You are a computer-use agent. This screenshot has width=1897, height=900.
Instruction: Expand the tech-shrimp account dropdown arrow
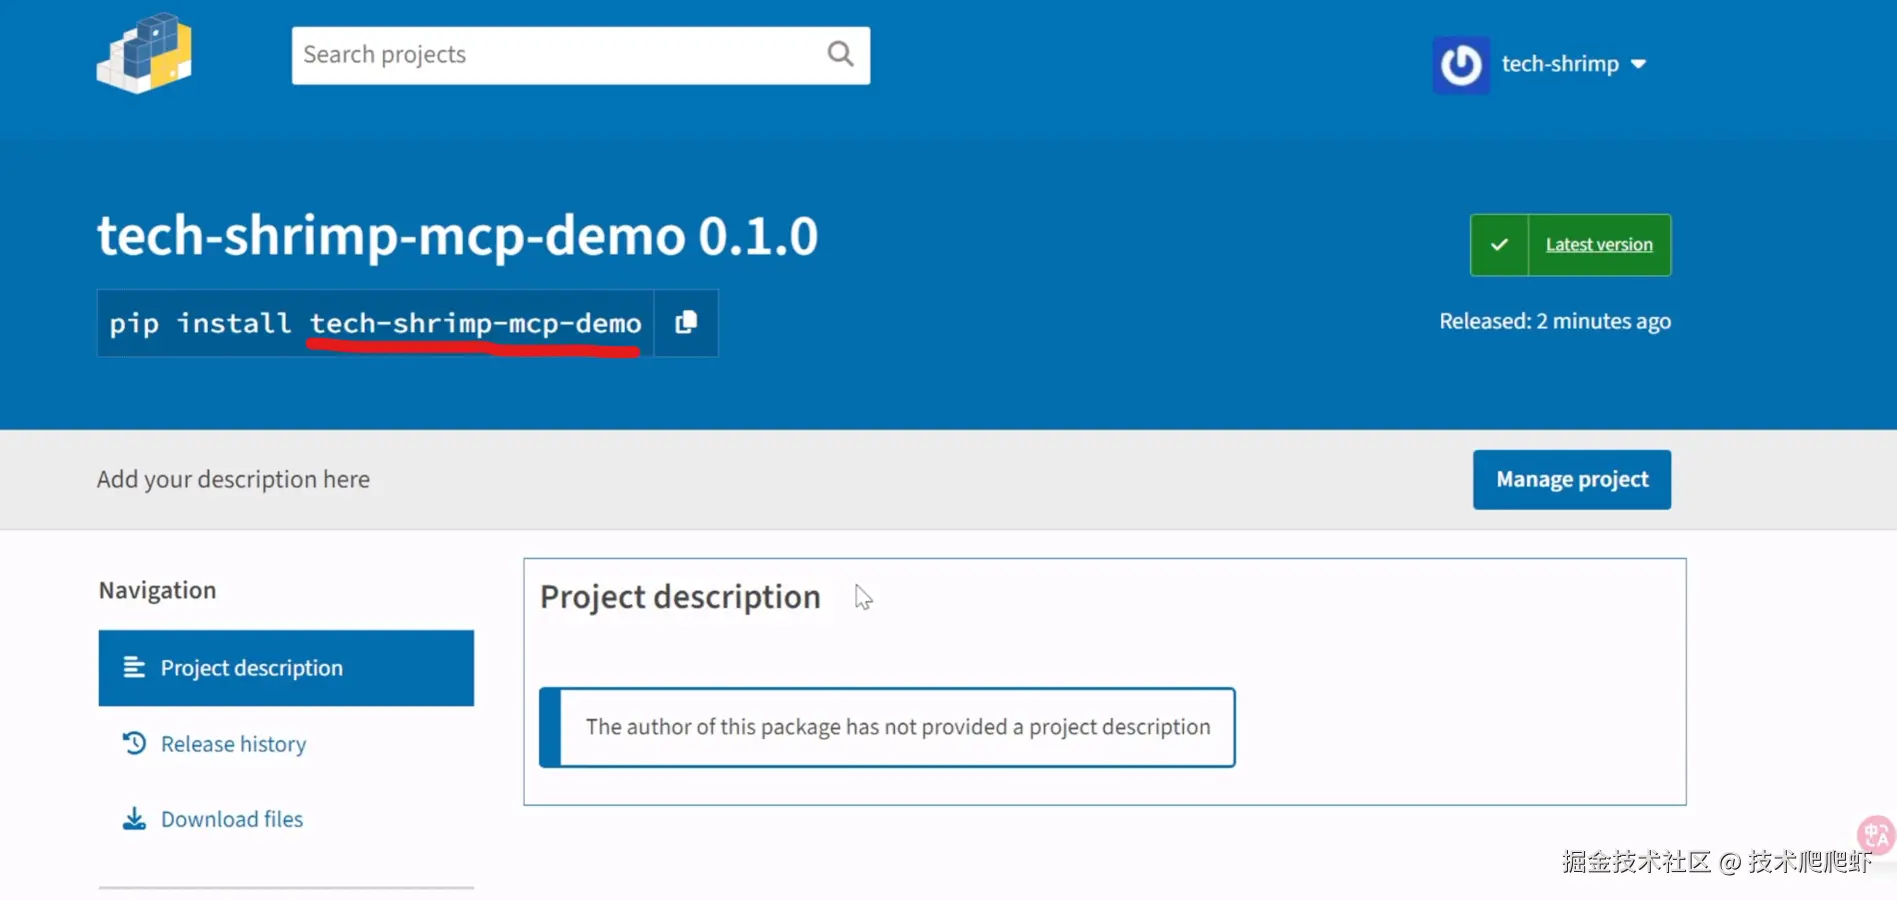pos(1638,64)
